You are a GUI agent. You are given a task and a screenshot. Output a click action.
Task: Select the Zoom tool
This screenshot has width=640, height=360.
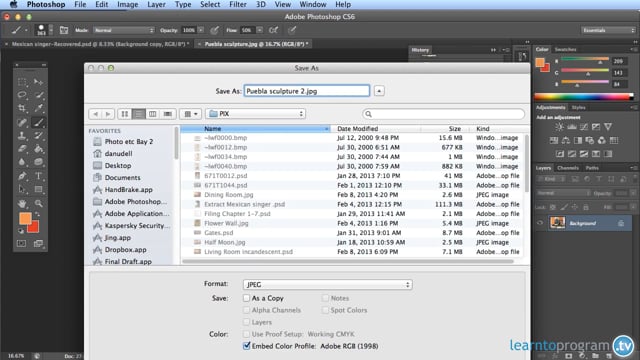coord(38,203)
